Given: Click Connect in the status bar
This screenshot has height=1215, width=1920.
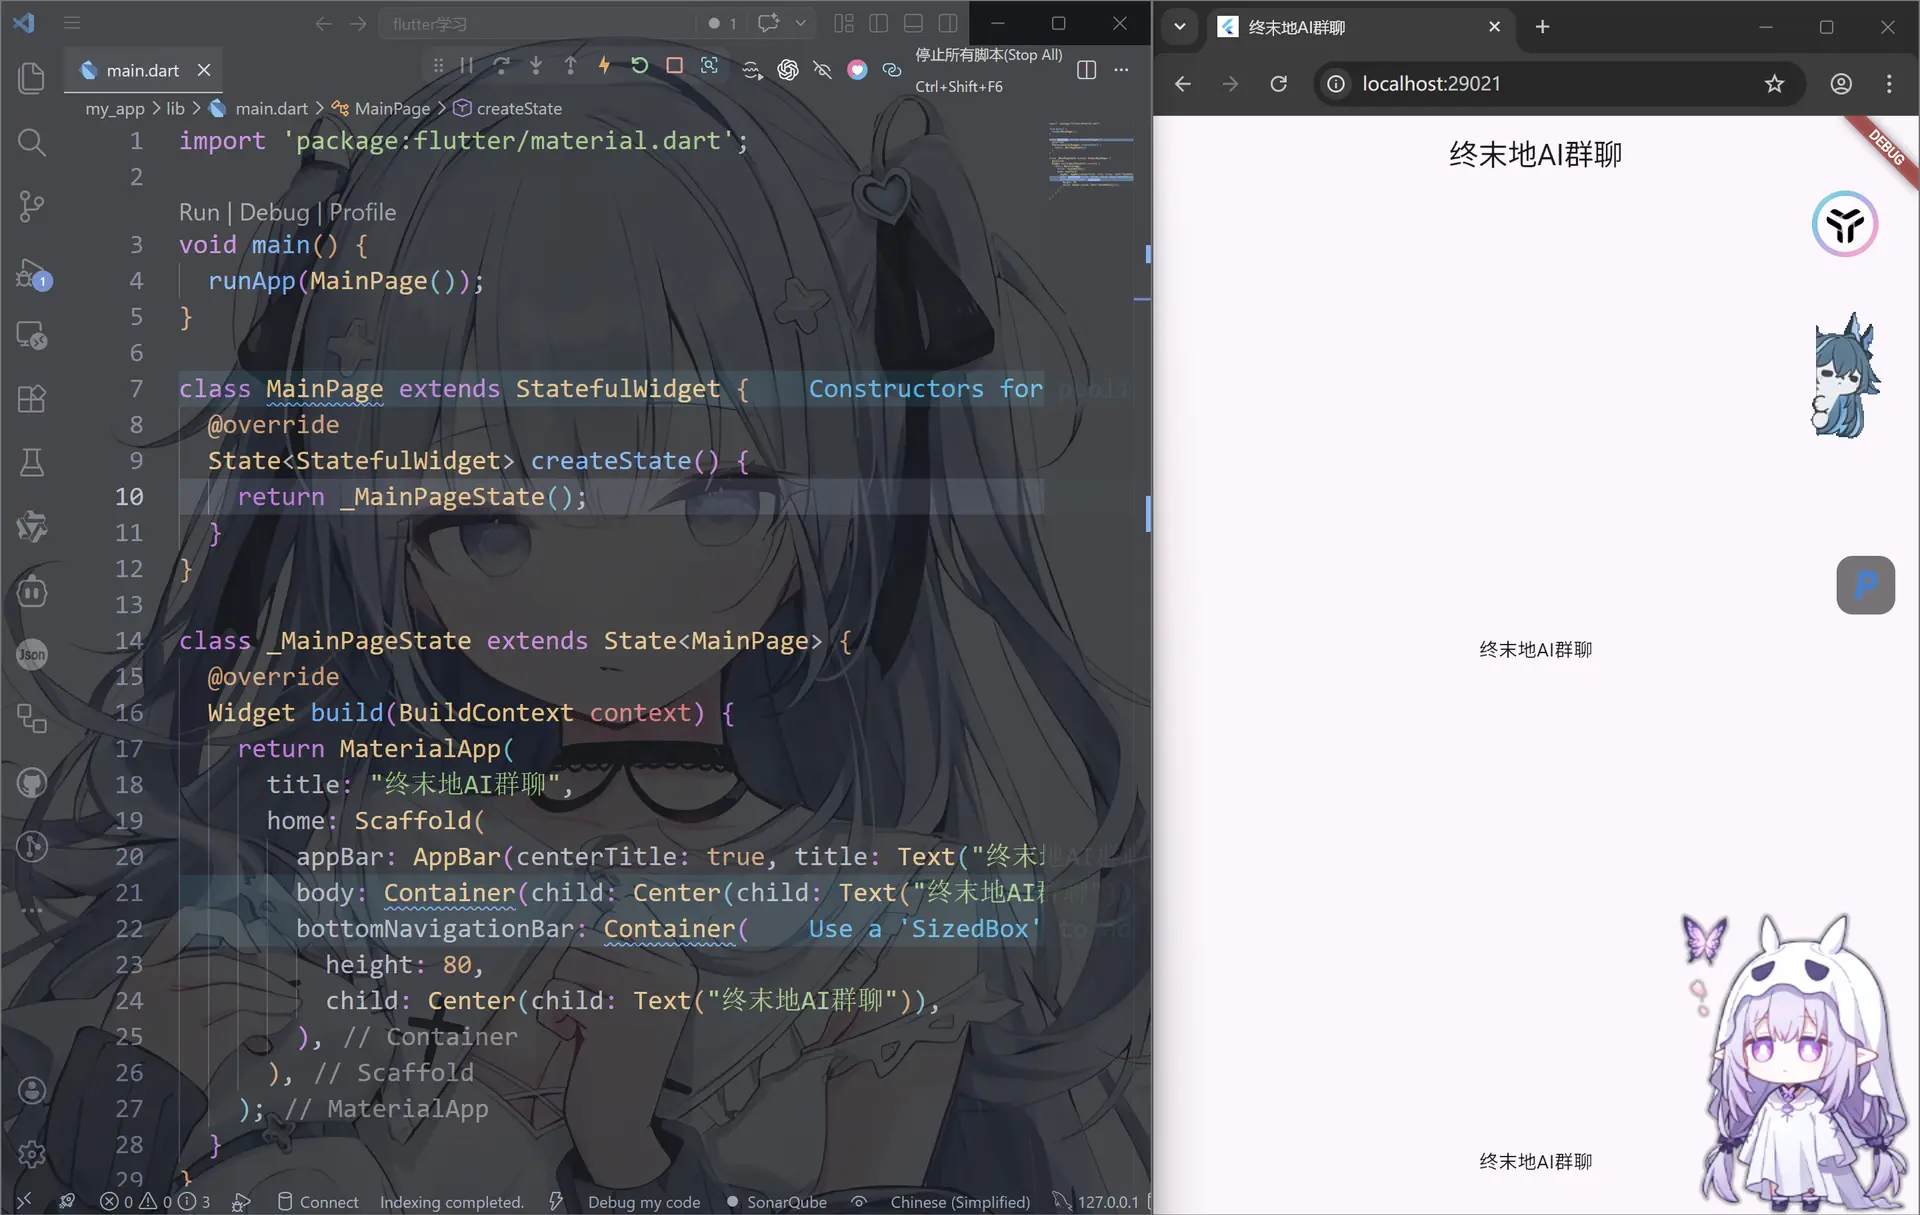Looking at the screenshot, I should (x=318, y=1201).
